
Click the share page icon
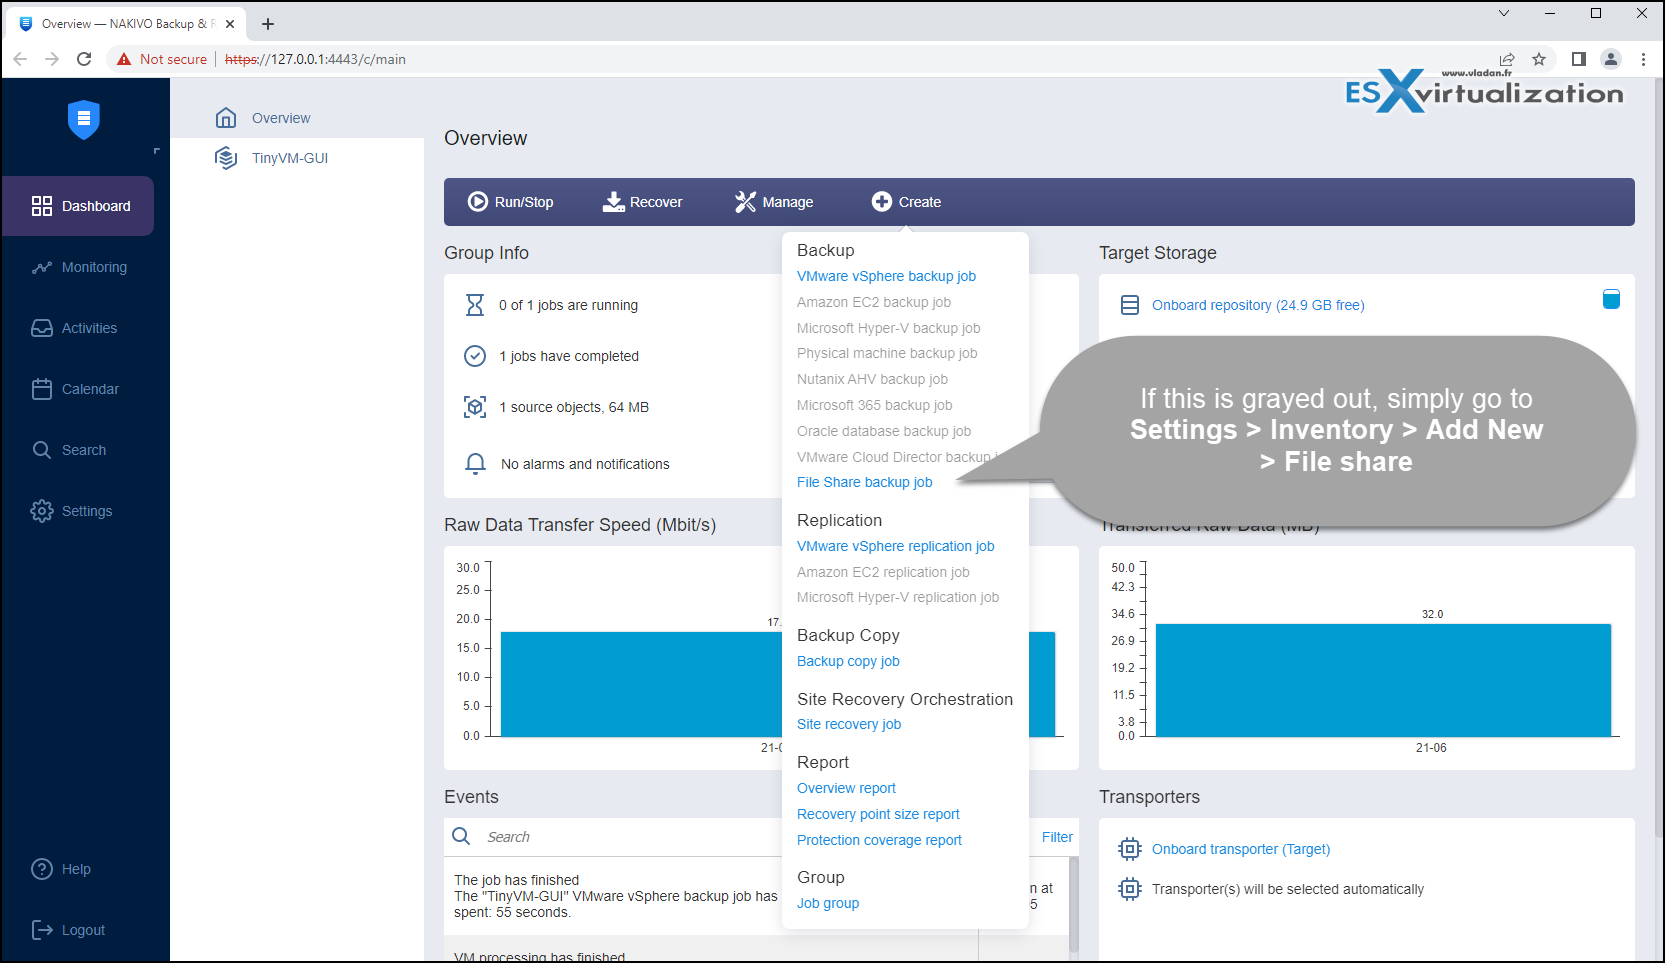1507,59
